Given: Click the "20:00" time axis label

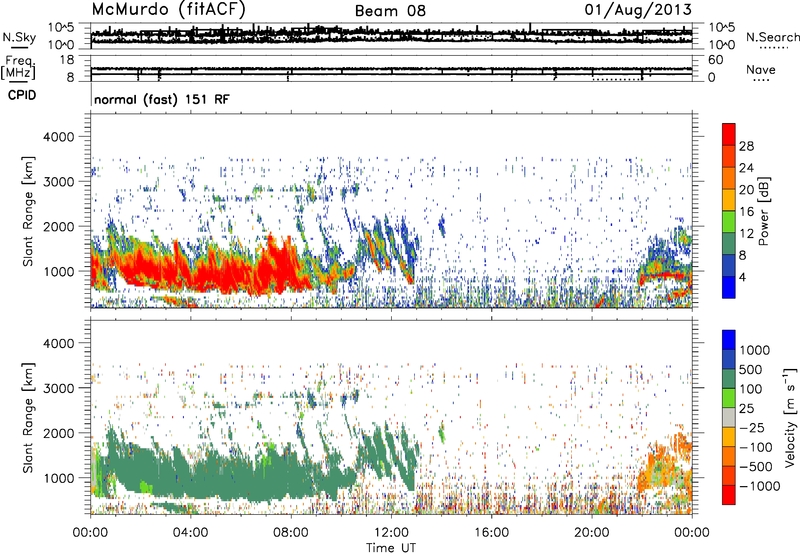Looking at the screenshot, I should (592, 533).
